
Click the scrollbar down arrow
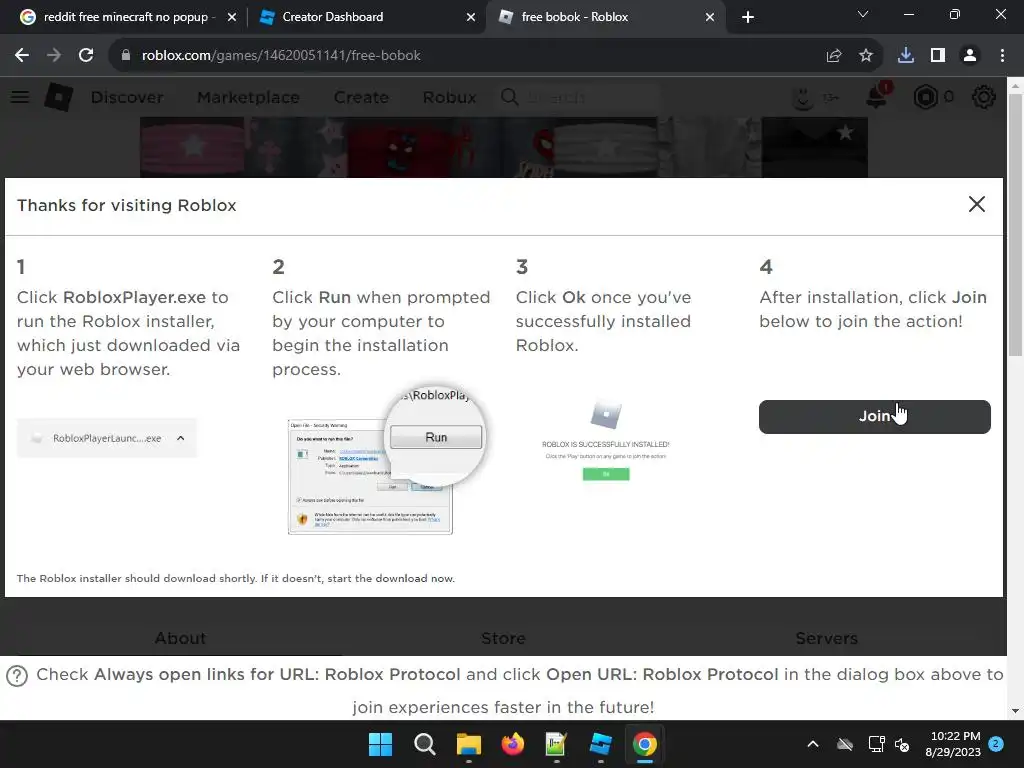[1015, 711]
